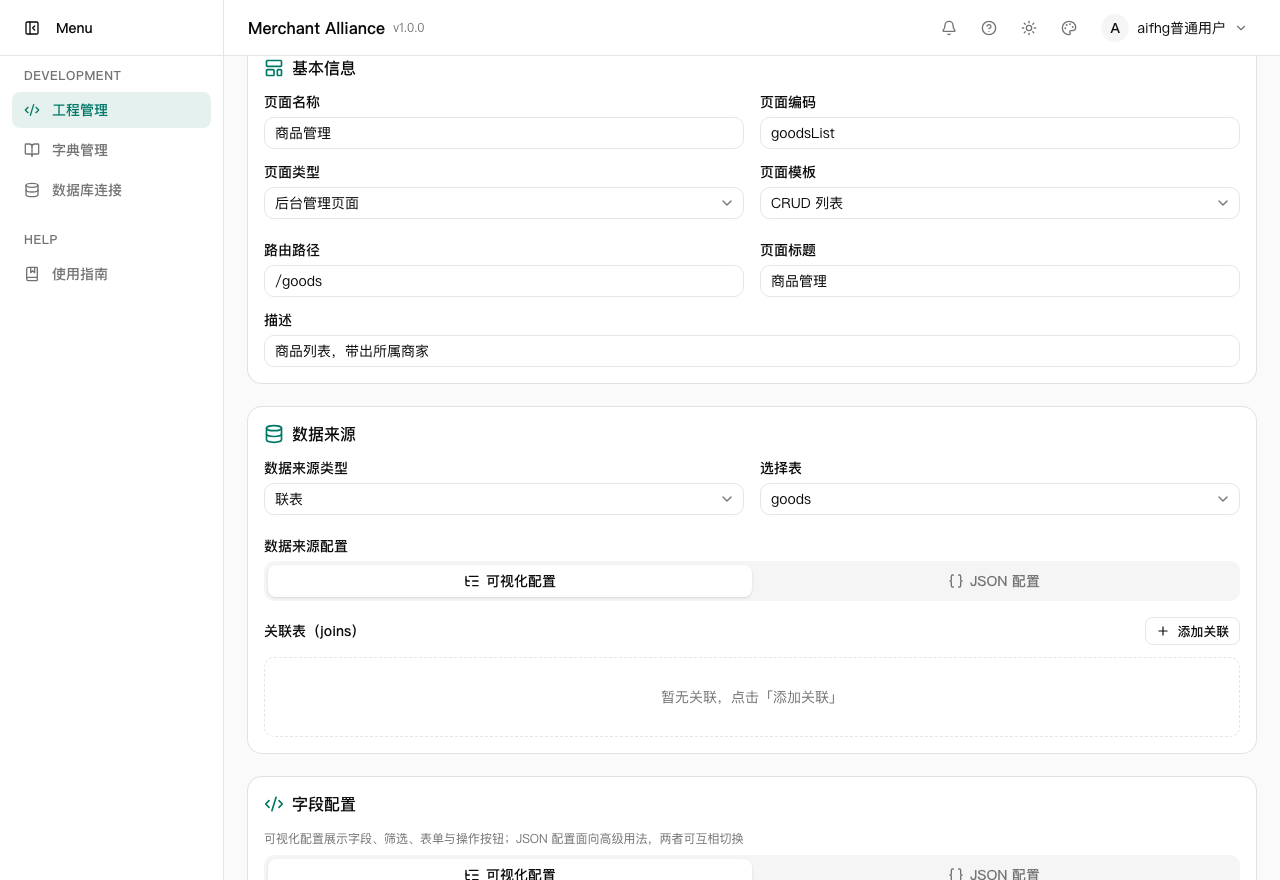Screen dimensions: 1280x880
Task: Open help question-mark icon in header
Action: [x=989, y=28]
